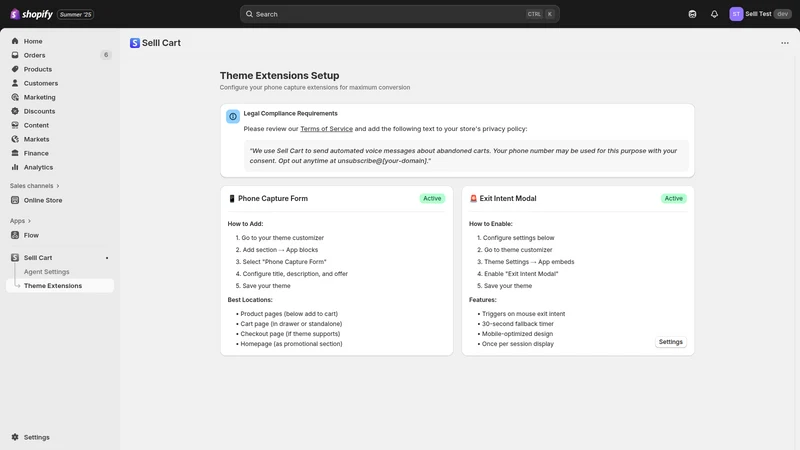Click the Markets globe icon

(x=15, y=139)
